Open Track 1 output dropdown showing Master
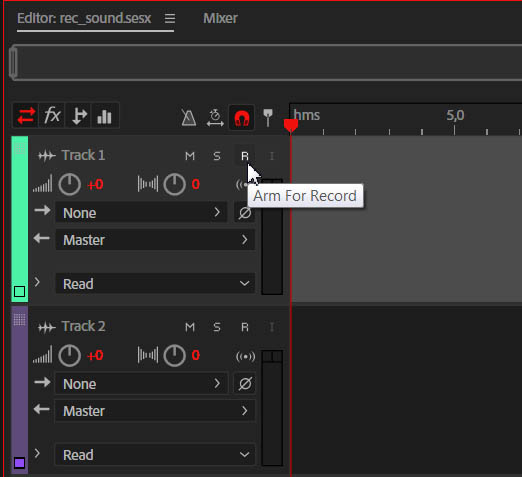Screen dimensions: 522x477 pos(155,239)
